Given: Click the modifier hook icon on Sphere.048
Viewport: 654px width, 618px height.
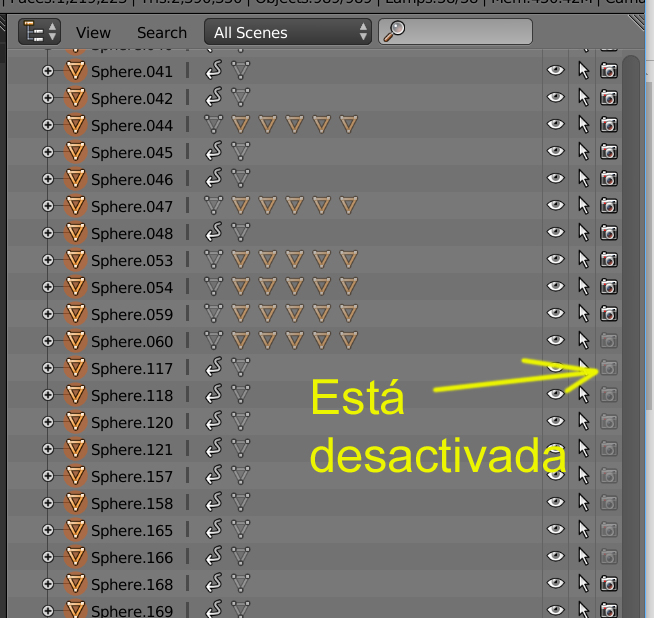Looking at the screenshot, I should [x=214, y=232].
